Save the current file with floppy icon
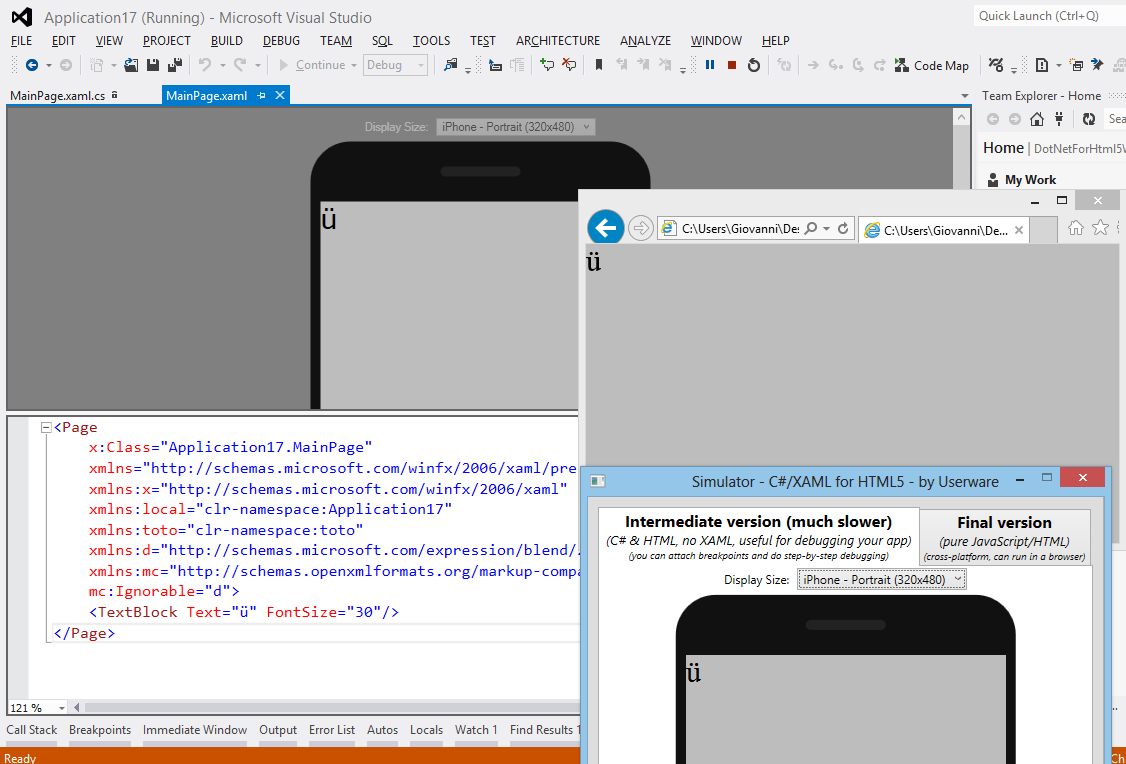 [x=152, y=65]
